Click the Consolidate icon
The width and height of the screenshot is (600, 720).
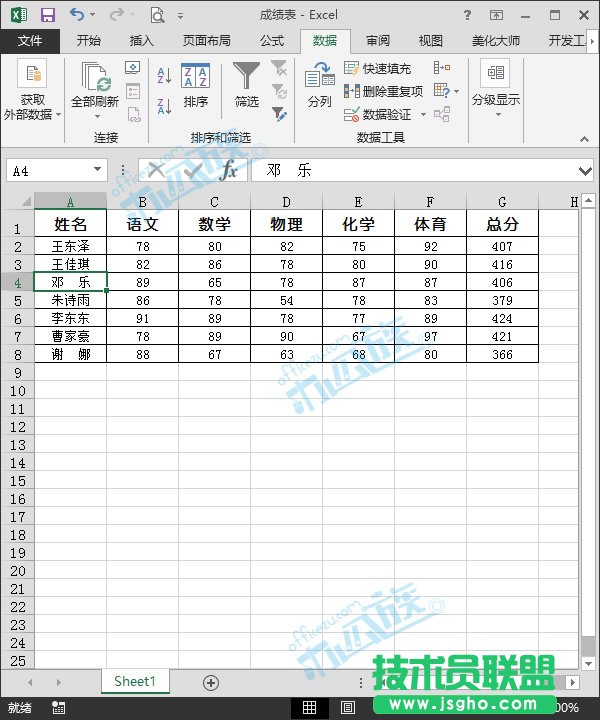point(442,68)
